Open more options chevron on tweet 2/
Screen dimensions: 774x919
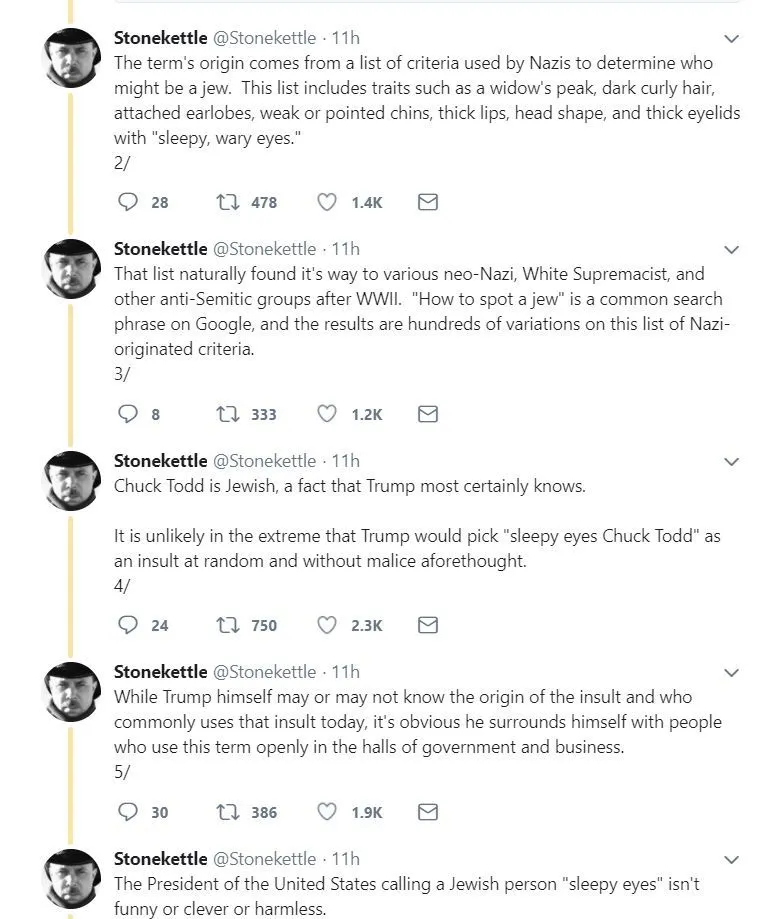tap(731, 39)
